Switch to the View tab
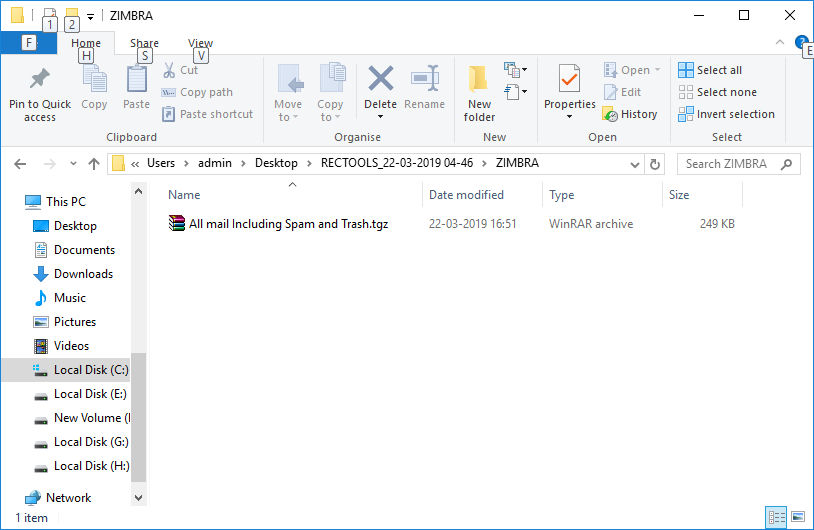Image resolution: width=814 pixels, height=530 pixels. tap(200, 43)
